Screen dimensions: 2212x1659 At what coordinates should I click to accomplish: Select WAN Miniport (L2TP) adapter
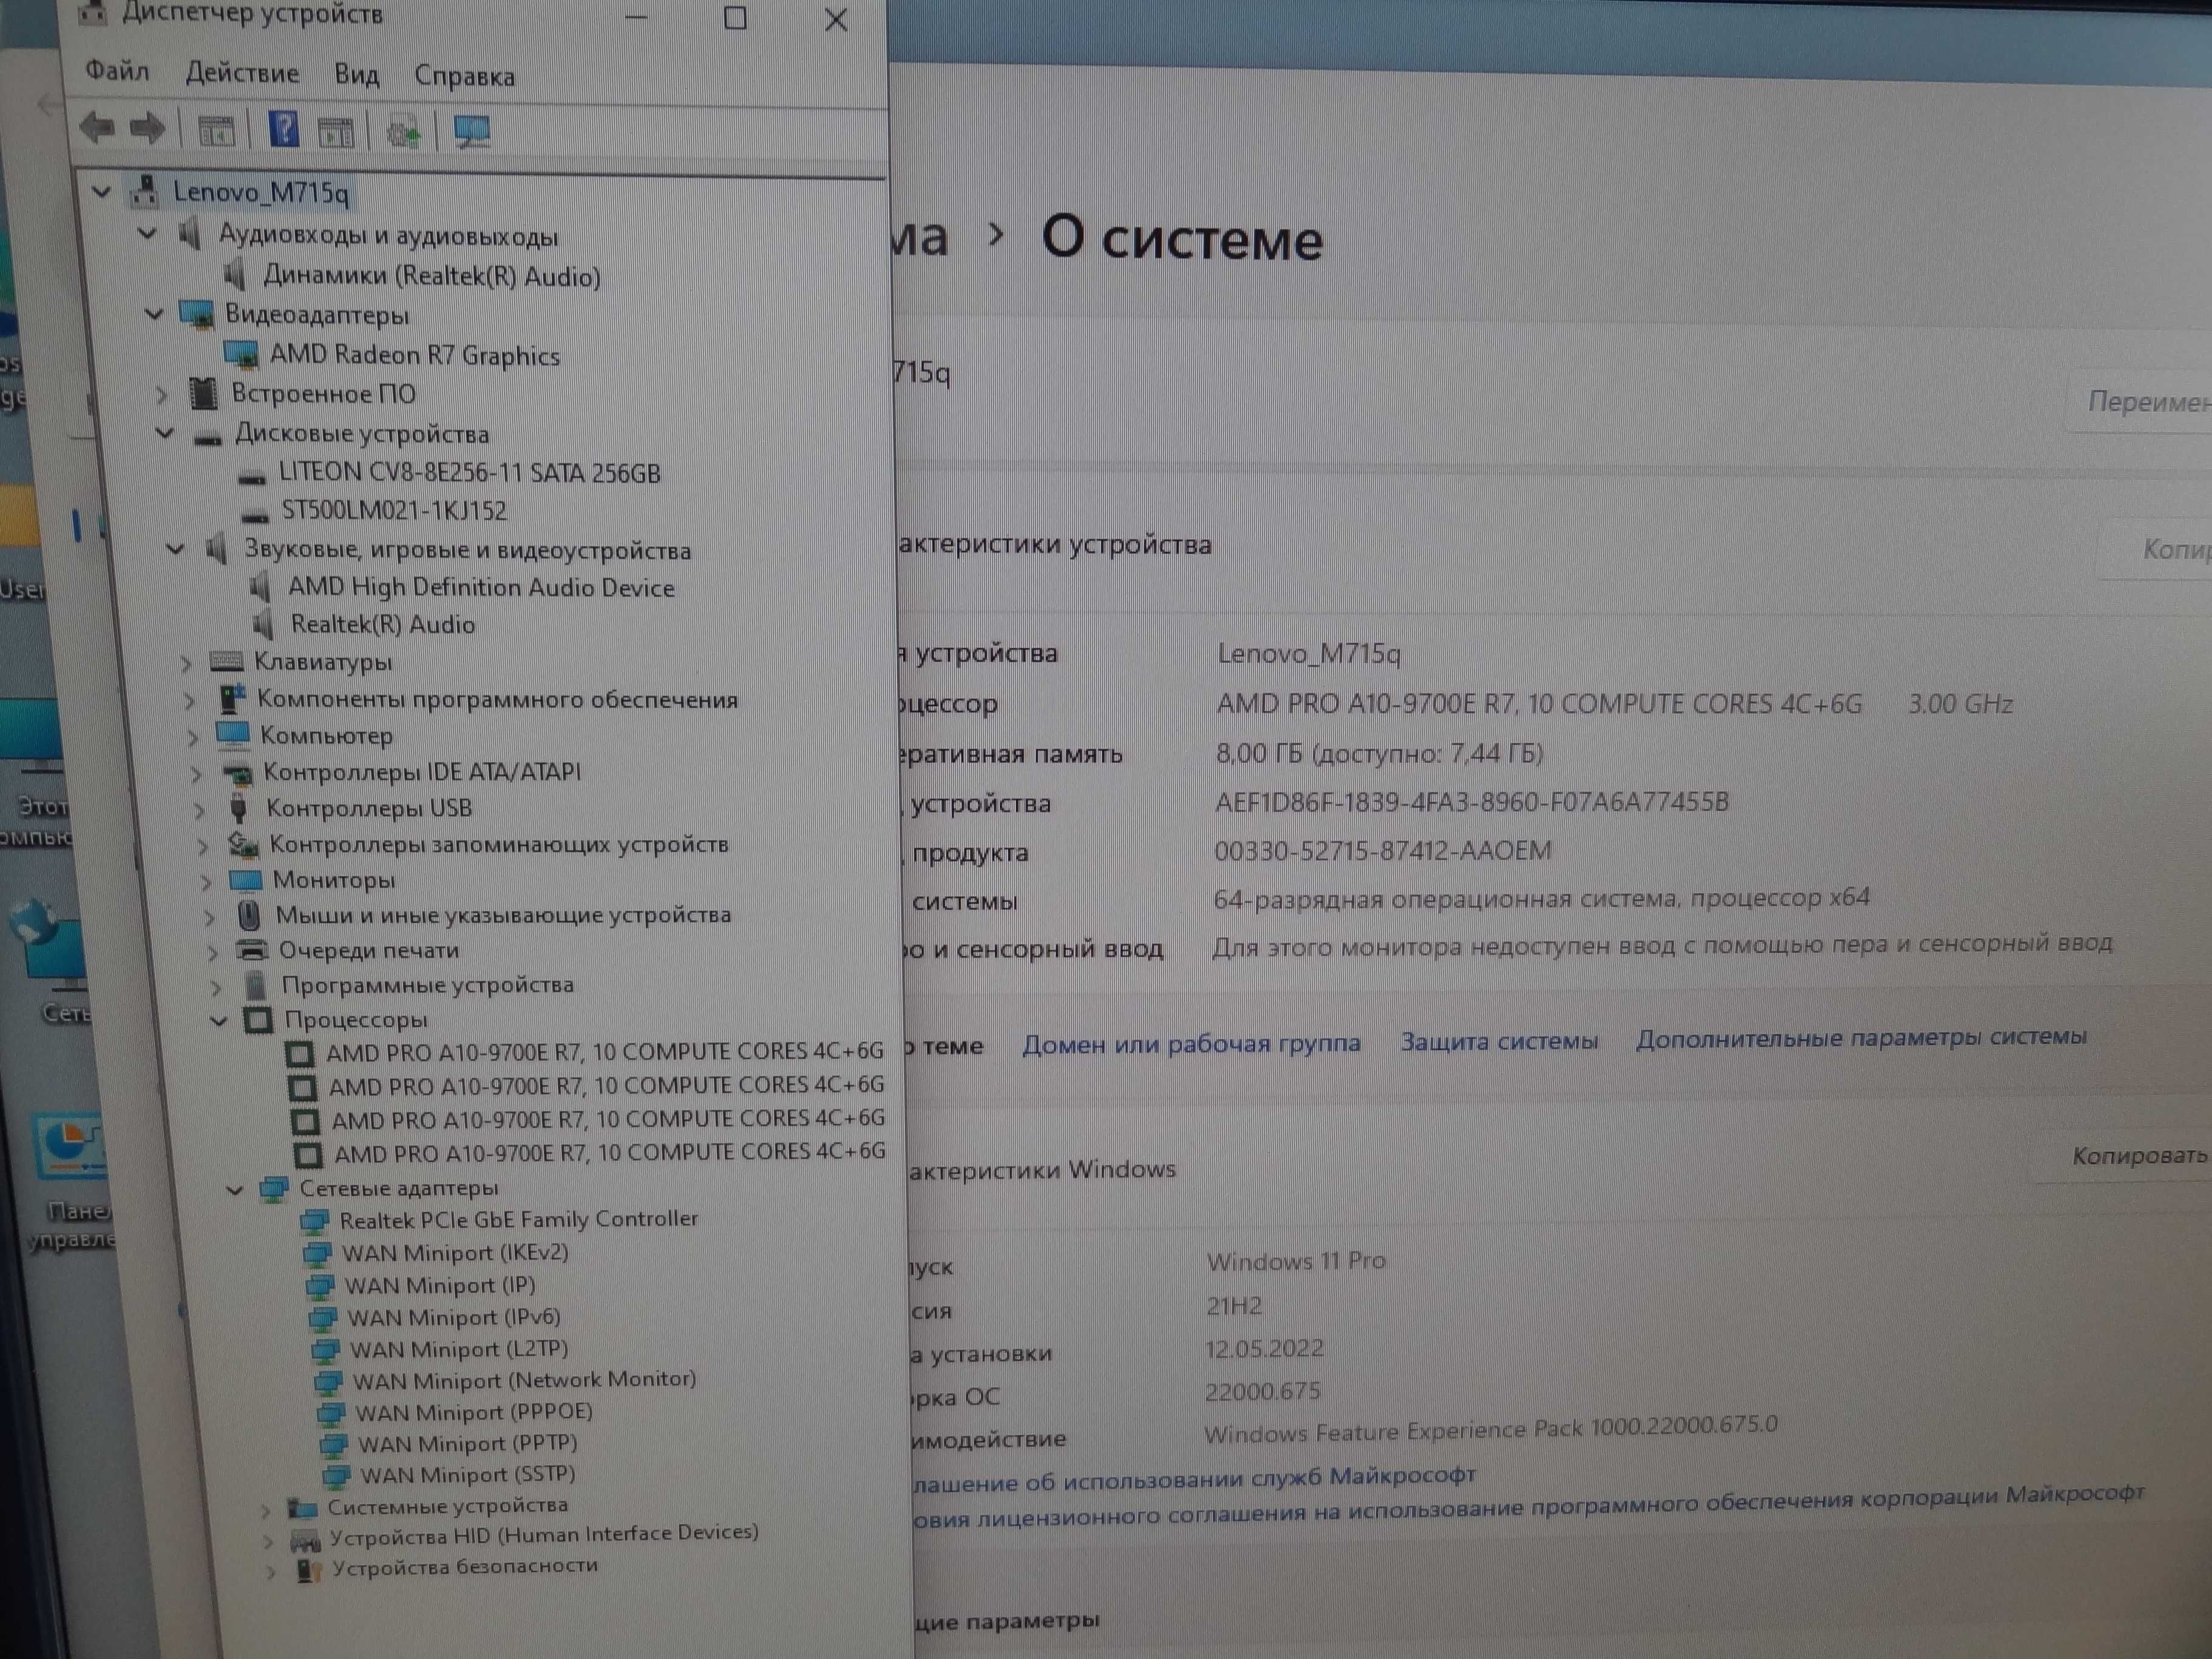pos(459,1349)
